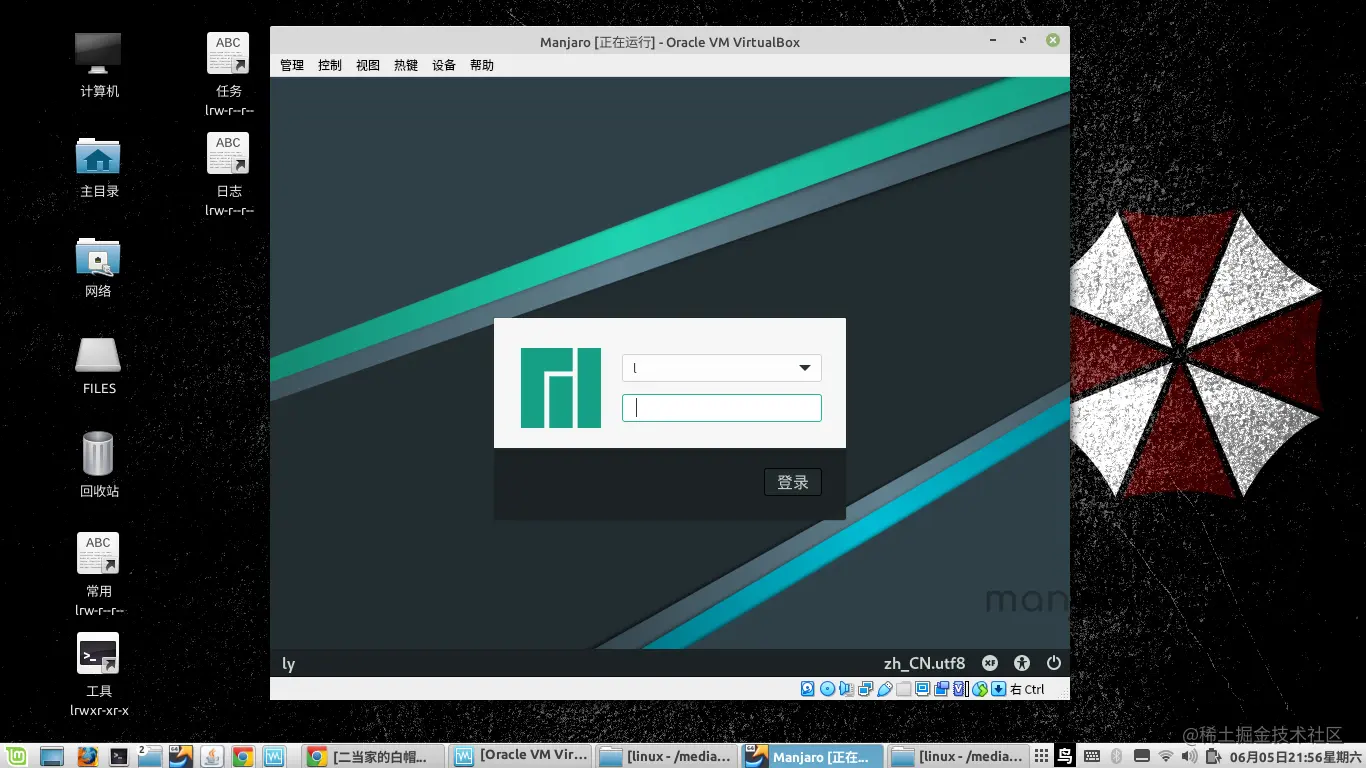This screenshot has width=1366, height=768.
Task: Click the shared folders indicator icon
Action: click(904, 689)
